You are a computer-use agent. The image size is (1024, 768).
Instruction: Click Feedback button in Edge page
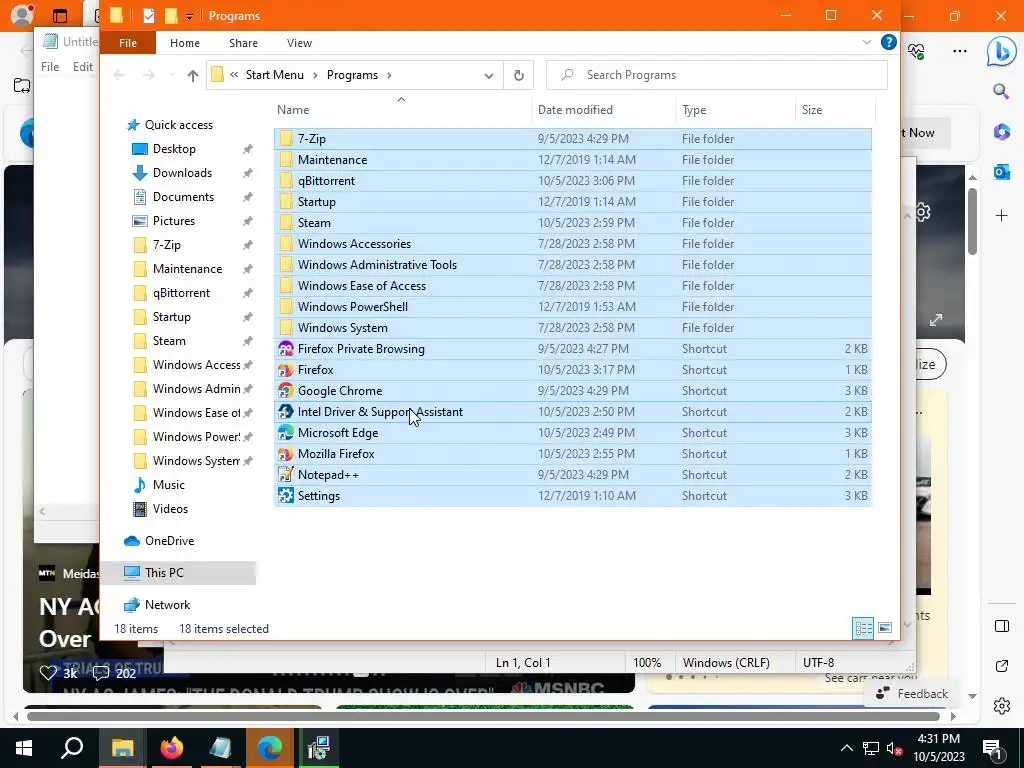point(912,694)
